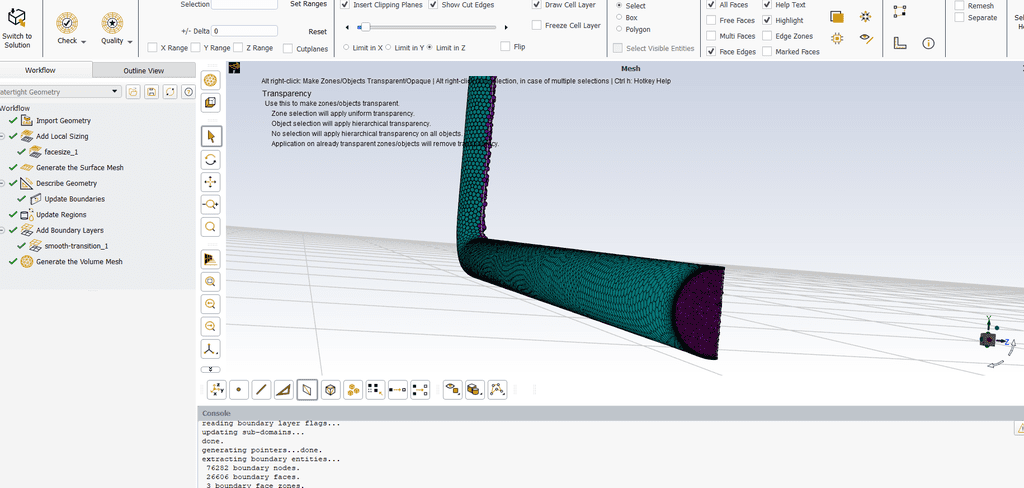Click the eye visibility icon in ribbon

[866, 39]
